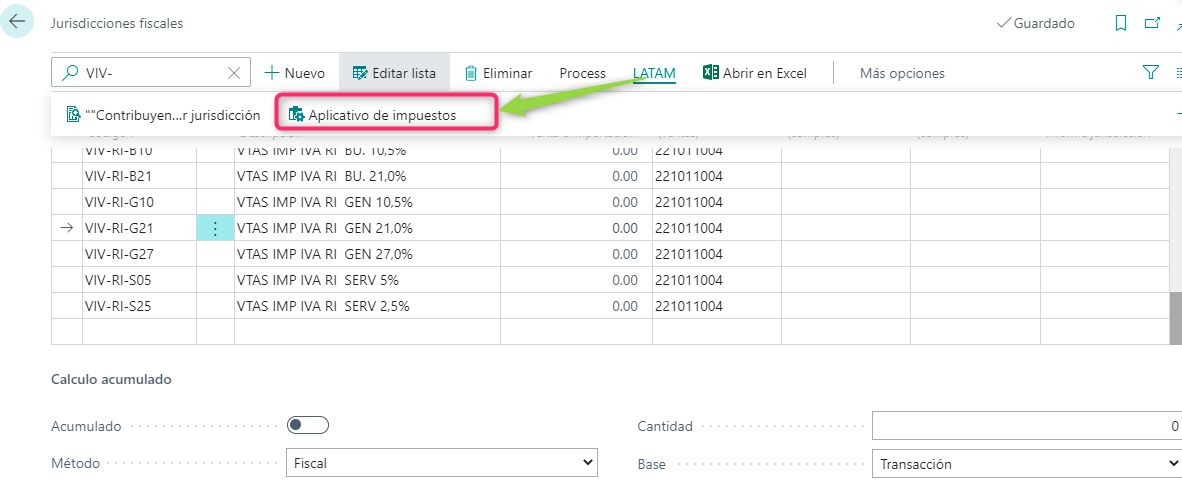Image resolution: width=1182 pixels, height=493 pixels.
Task: Click the trash icon beside Eliminar
Action: pos(471,73)
